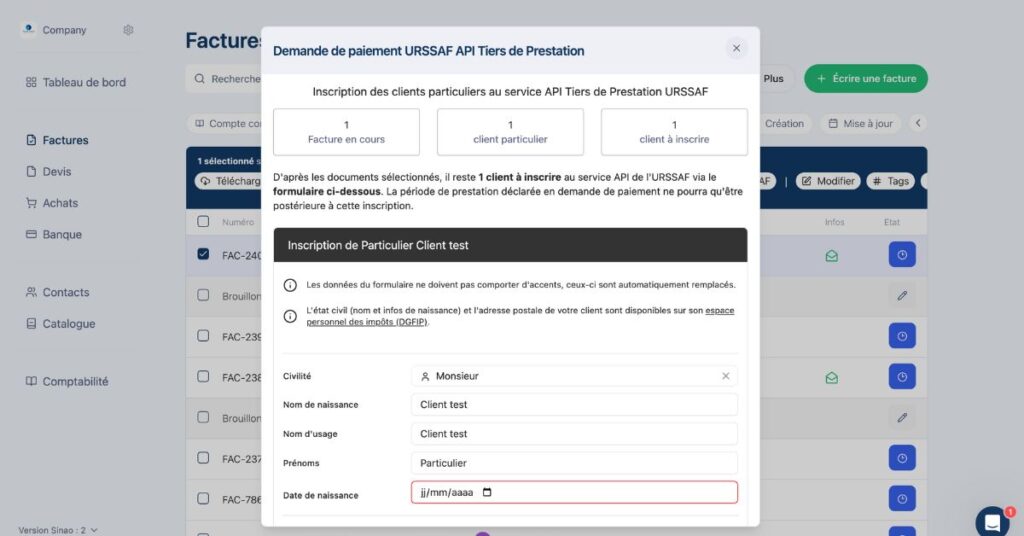Open the chat support bubble
Viewport: 1024px width, 536px height.
pos(992,522)
